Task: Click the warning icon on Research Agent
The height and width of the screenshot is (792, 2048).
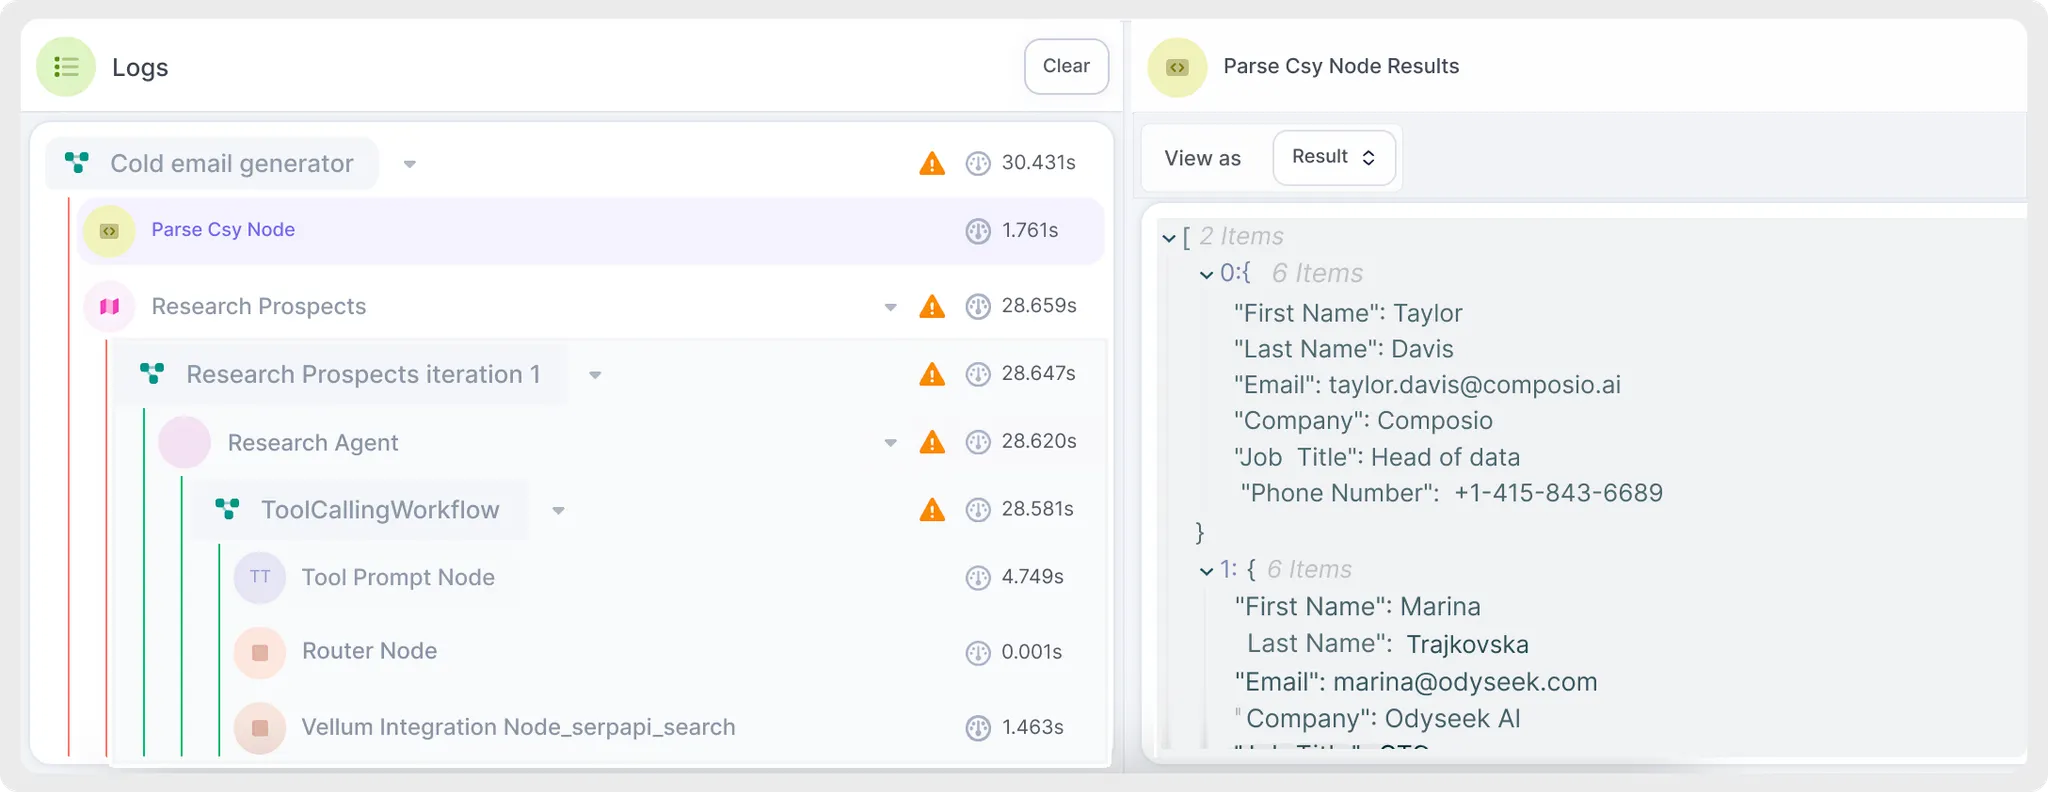Action: (x=932, y=442)
